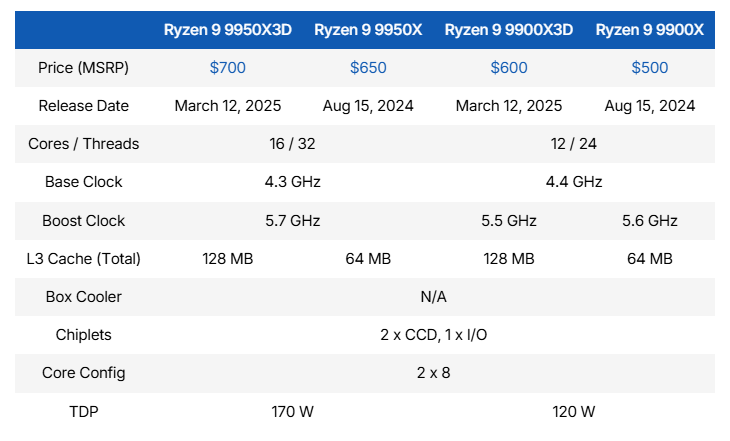730x441 pixels.
Task: Click the Core Config row label
Action: point(83,373)
